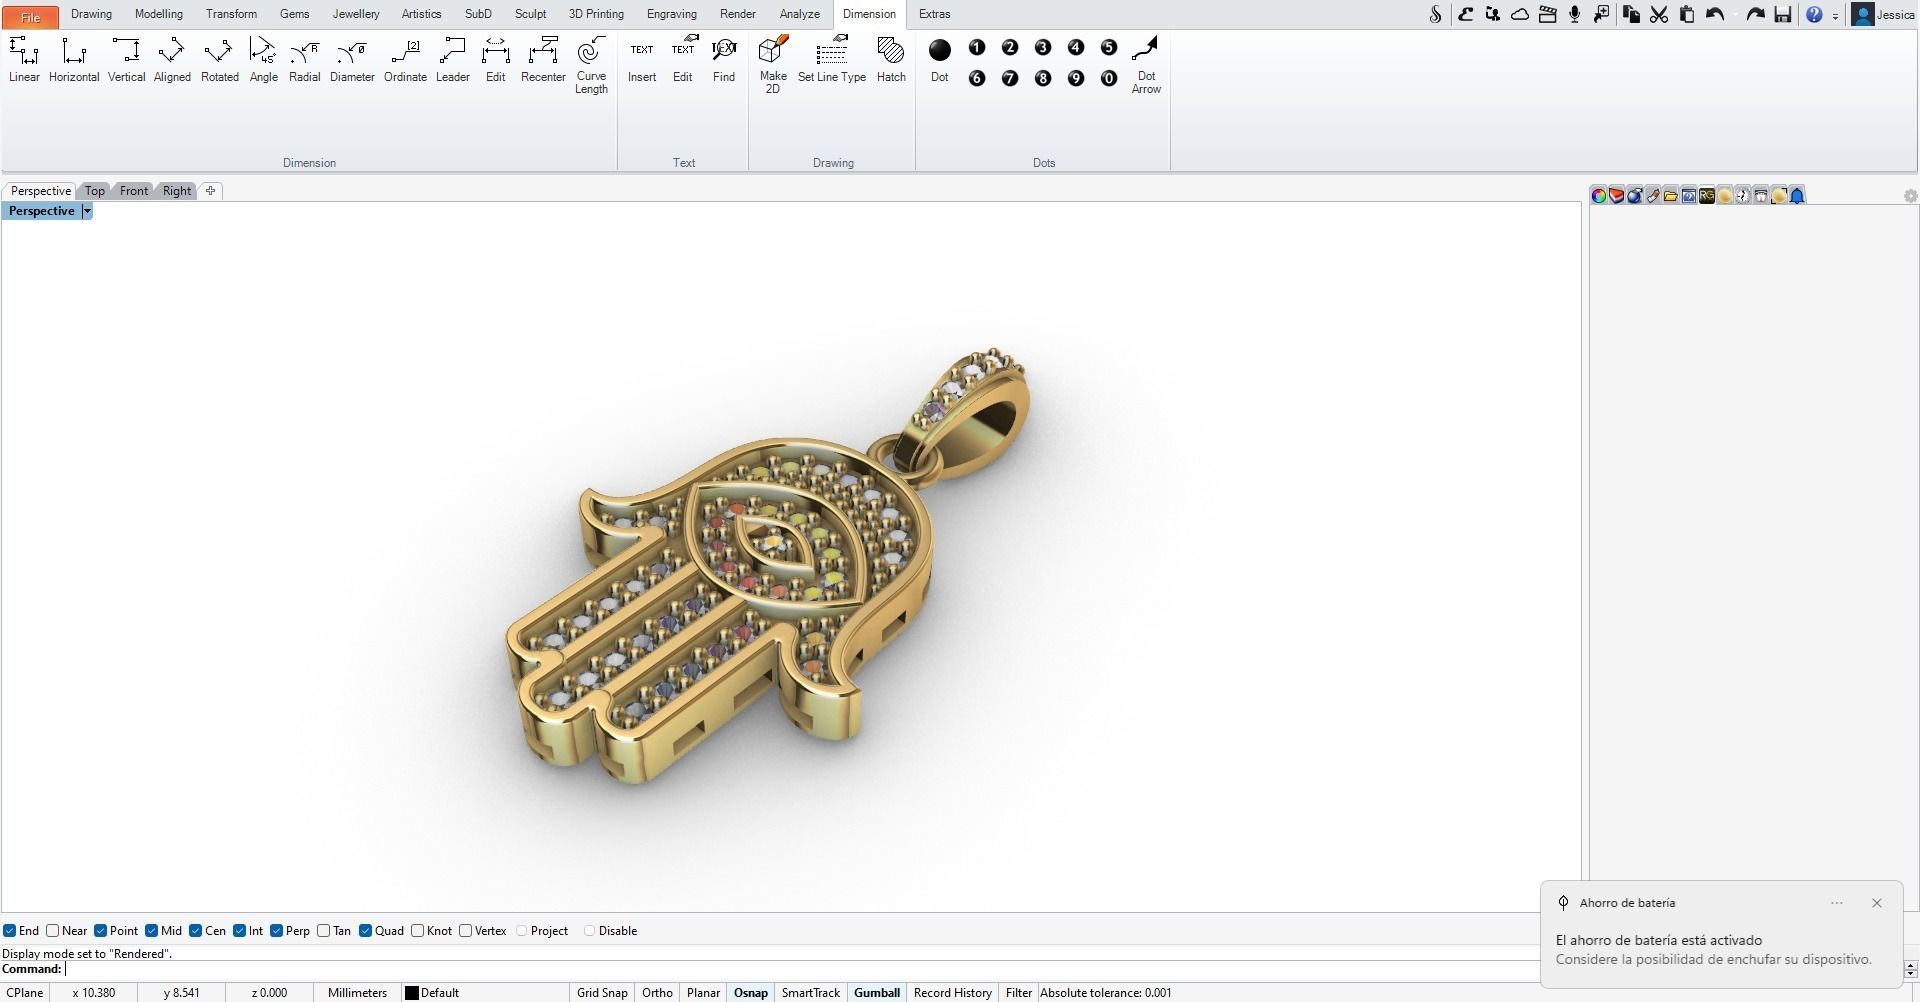Place a plain Dot annotation
This screenshot has height=1002, width=1920.
(x=939, y=60)
